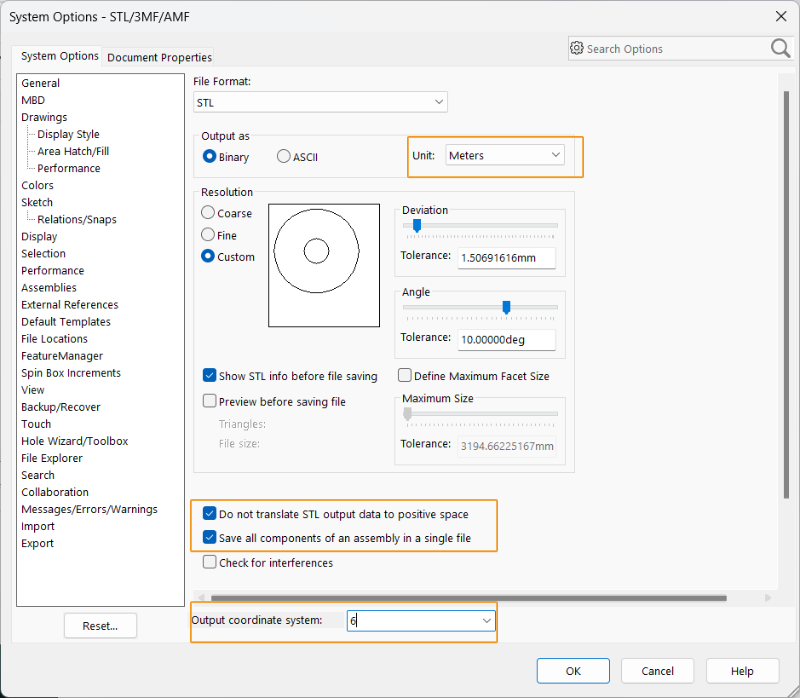Select Coarse resolution
Screen dimensions: 800x698
click(x=208, y=213)
